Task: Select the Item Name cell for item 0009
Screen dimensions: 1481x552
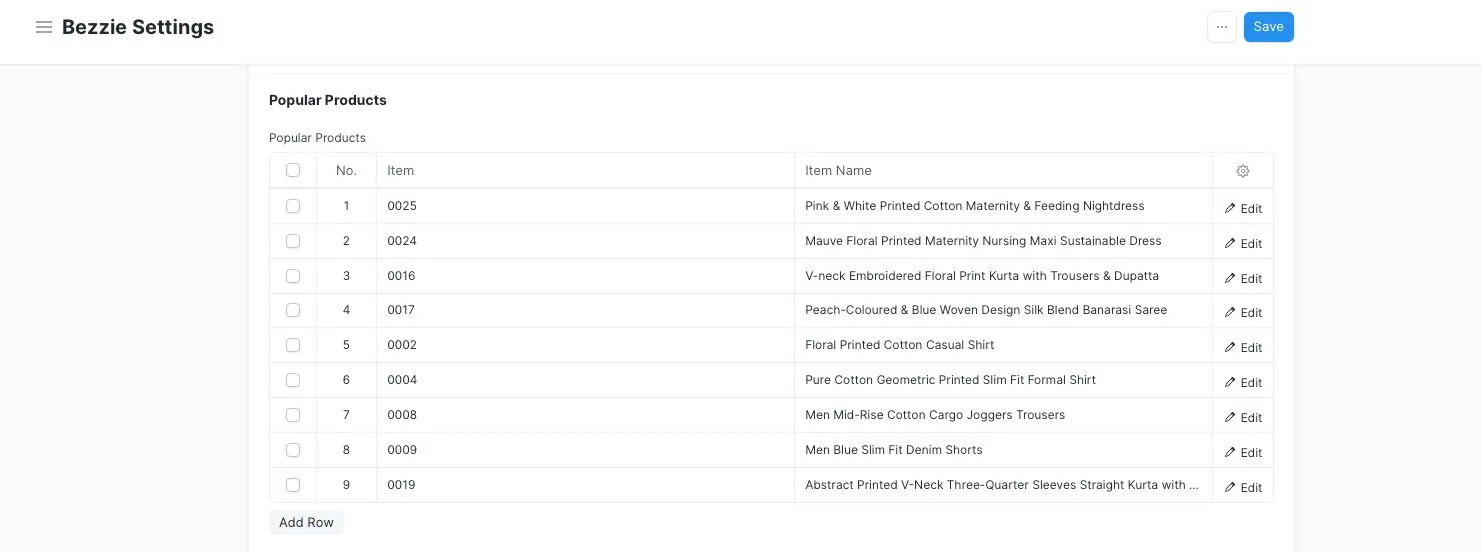Action: coord(1003,450)
